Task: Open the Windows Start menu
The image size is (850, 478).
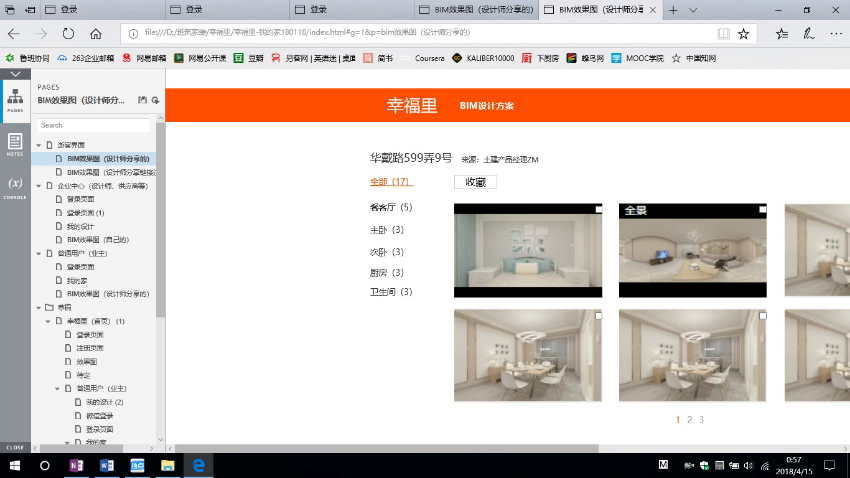Action: click(15, 466)
